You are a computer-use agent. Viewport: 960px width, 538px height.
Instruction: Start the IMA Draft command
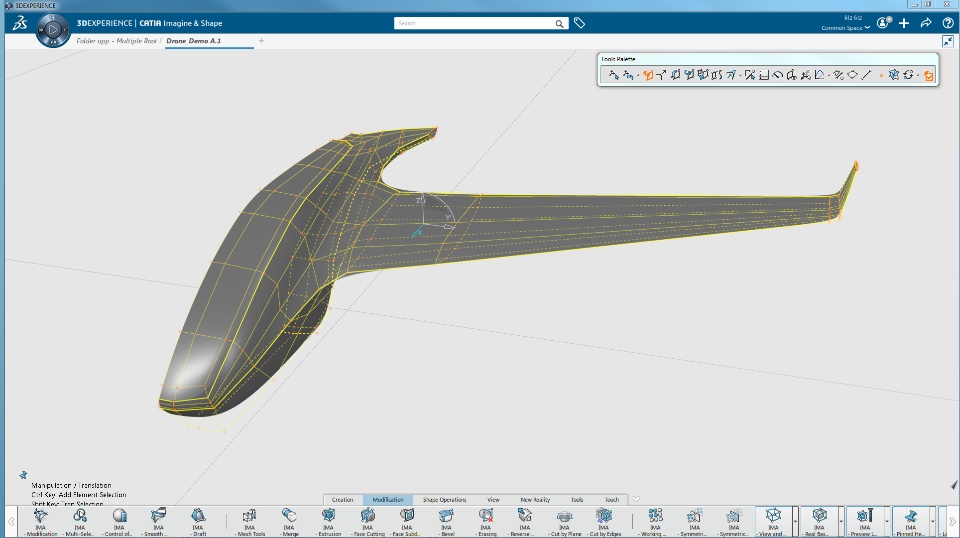(198, 522)
